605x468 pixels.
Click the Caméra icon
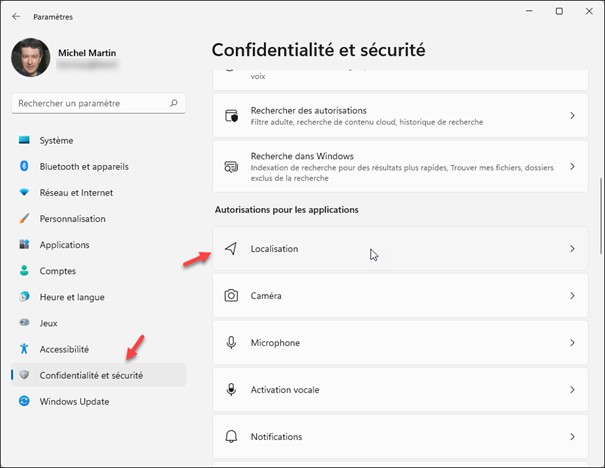click(x=231, y=296)
